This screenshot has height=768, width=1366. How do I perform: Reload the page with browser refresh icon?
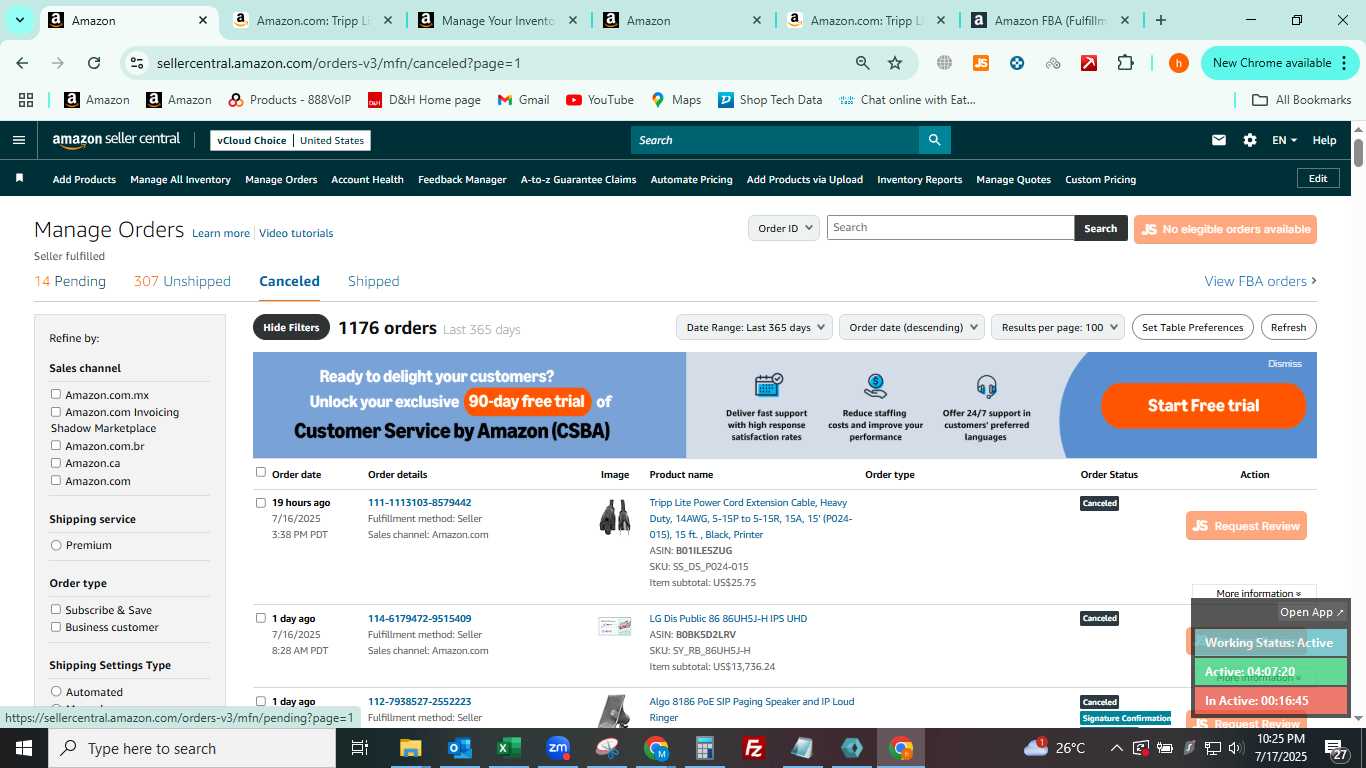[94, 63]
